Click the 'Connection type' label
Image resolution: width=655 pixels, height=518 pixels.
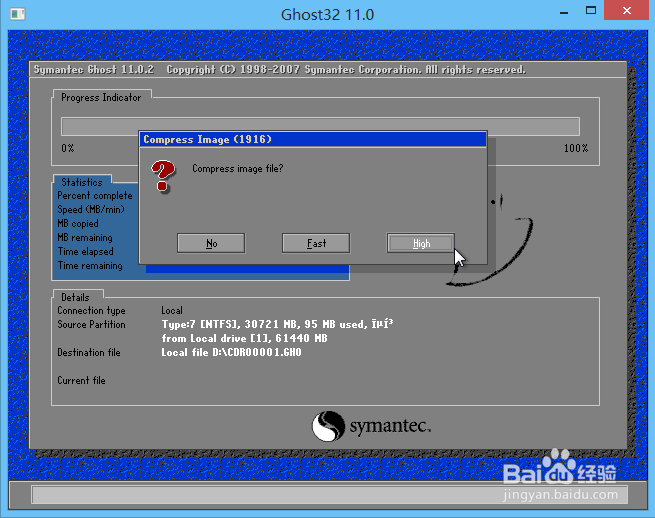pos(91,310)
